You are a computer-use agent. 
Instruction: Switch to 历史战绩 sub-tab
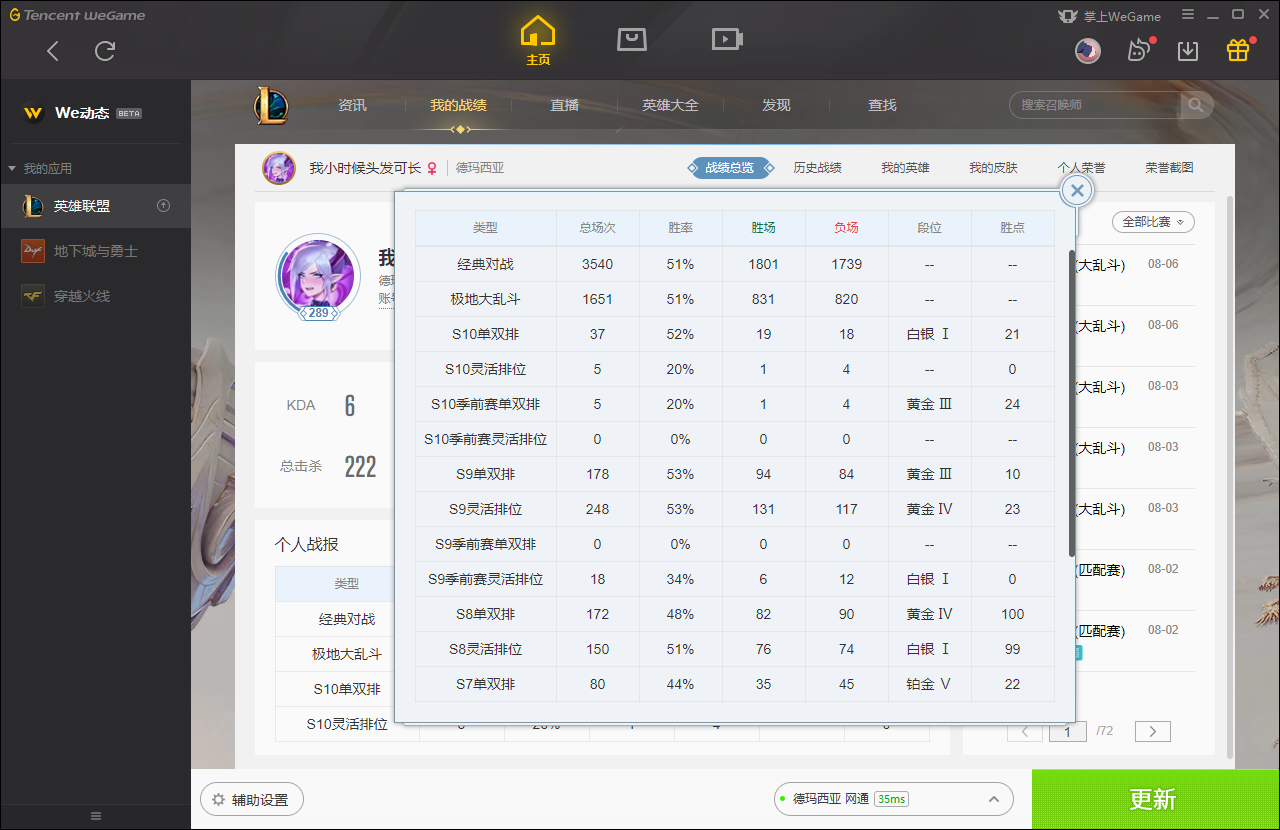[x=817, y=168]
